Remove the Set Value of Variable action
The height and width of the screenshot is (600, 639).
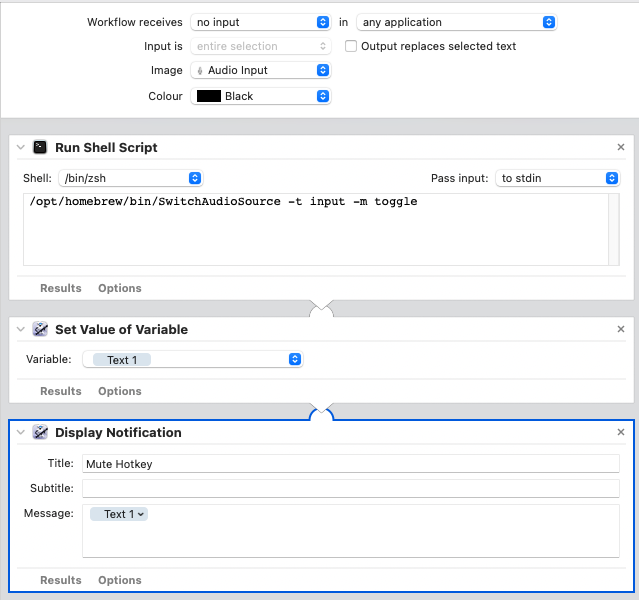(x=621, y=329)
